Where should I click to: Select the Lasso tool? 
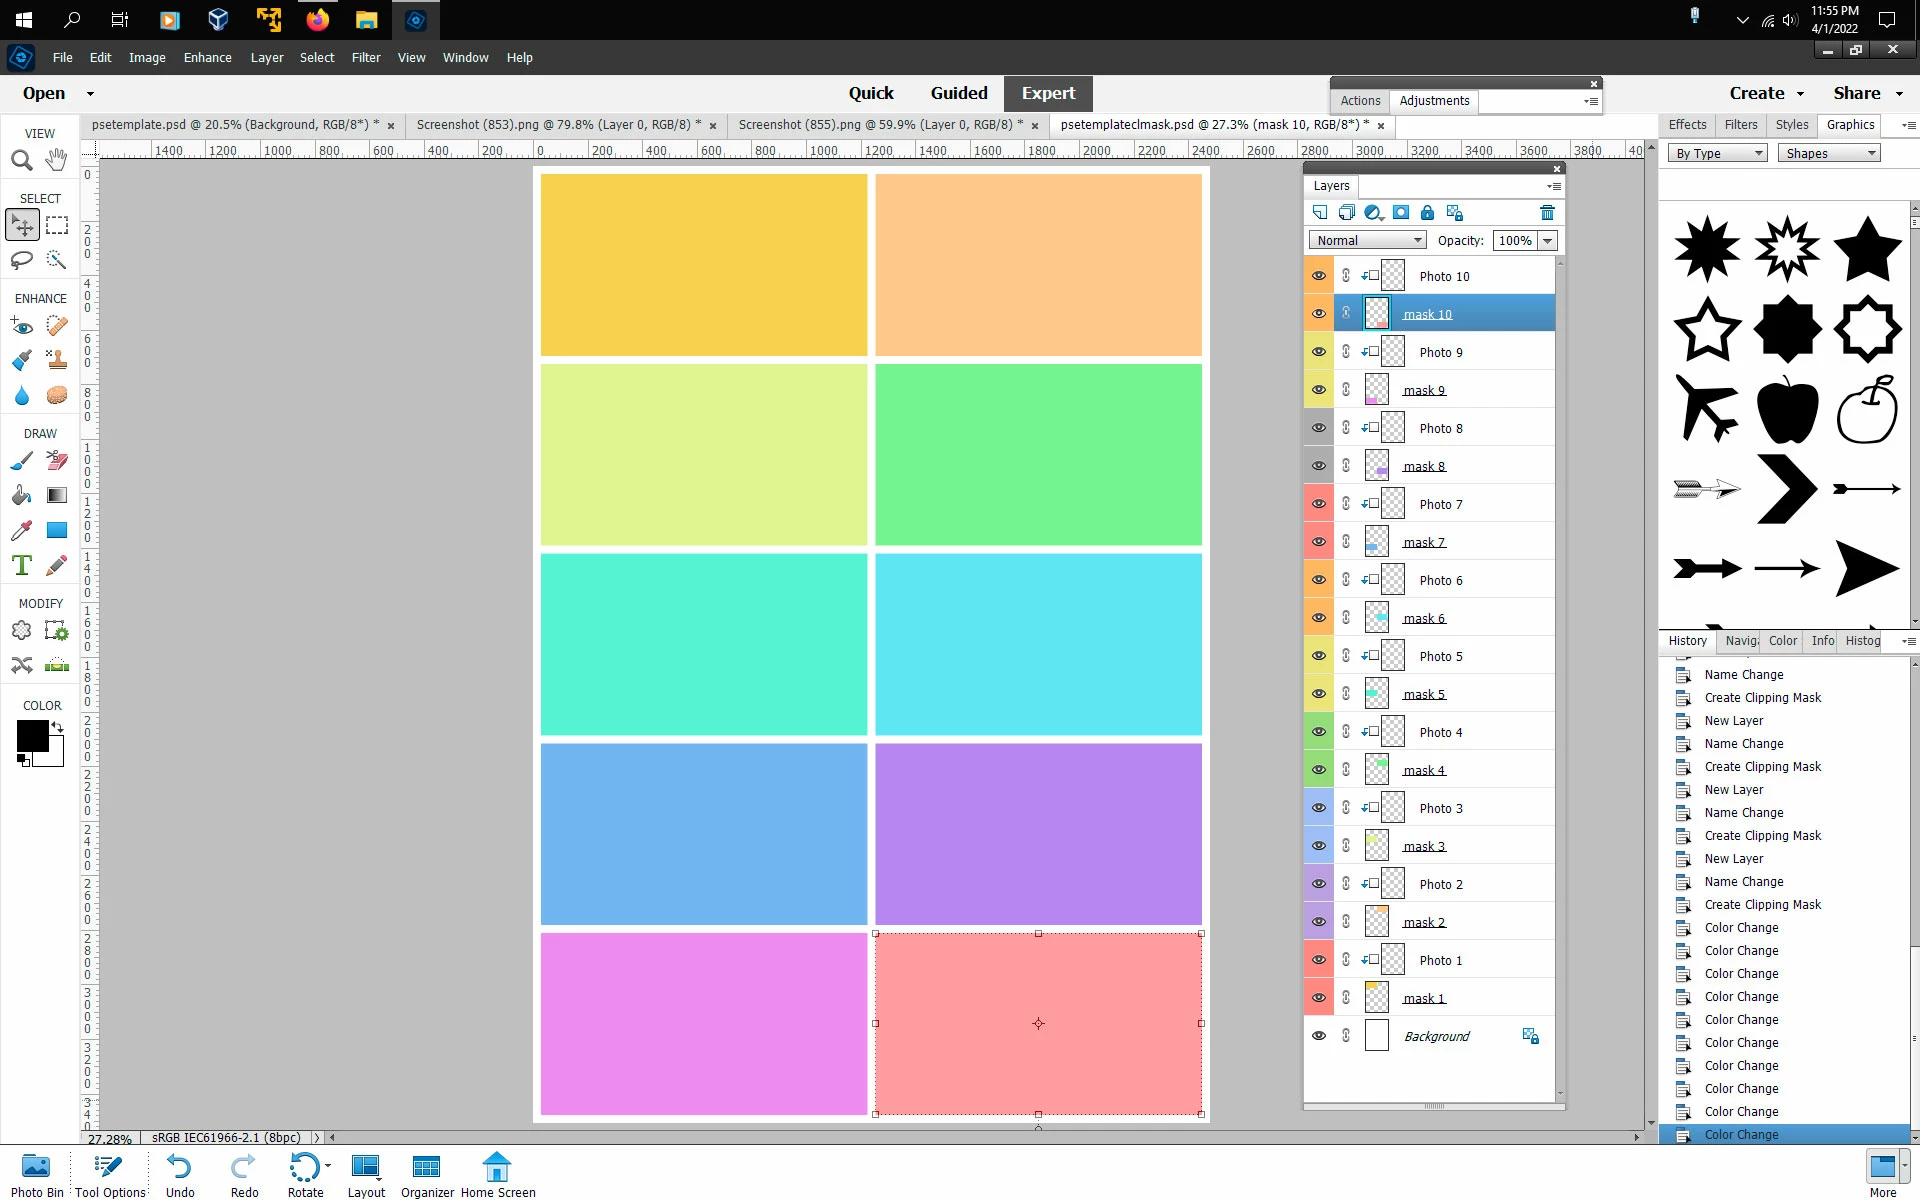pos(21,261)
